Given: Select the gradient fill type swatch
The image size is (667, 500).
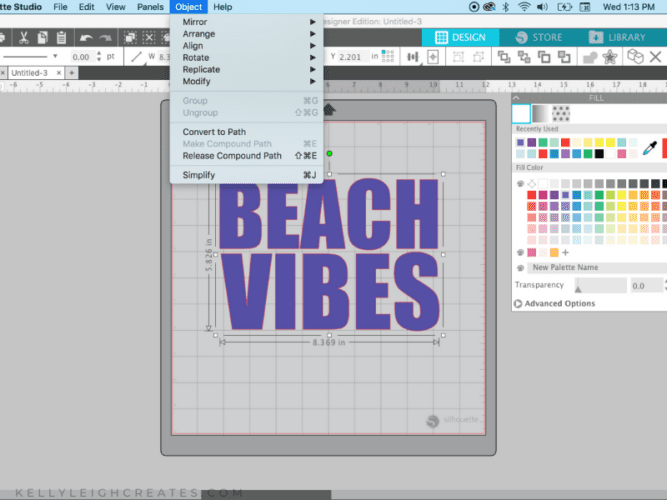Looking at the screenshot, I should (x=541, y=114).
